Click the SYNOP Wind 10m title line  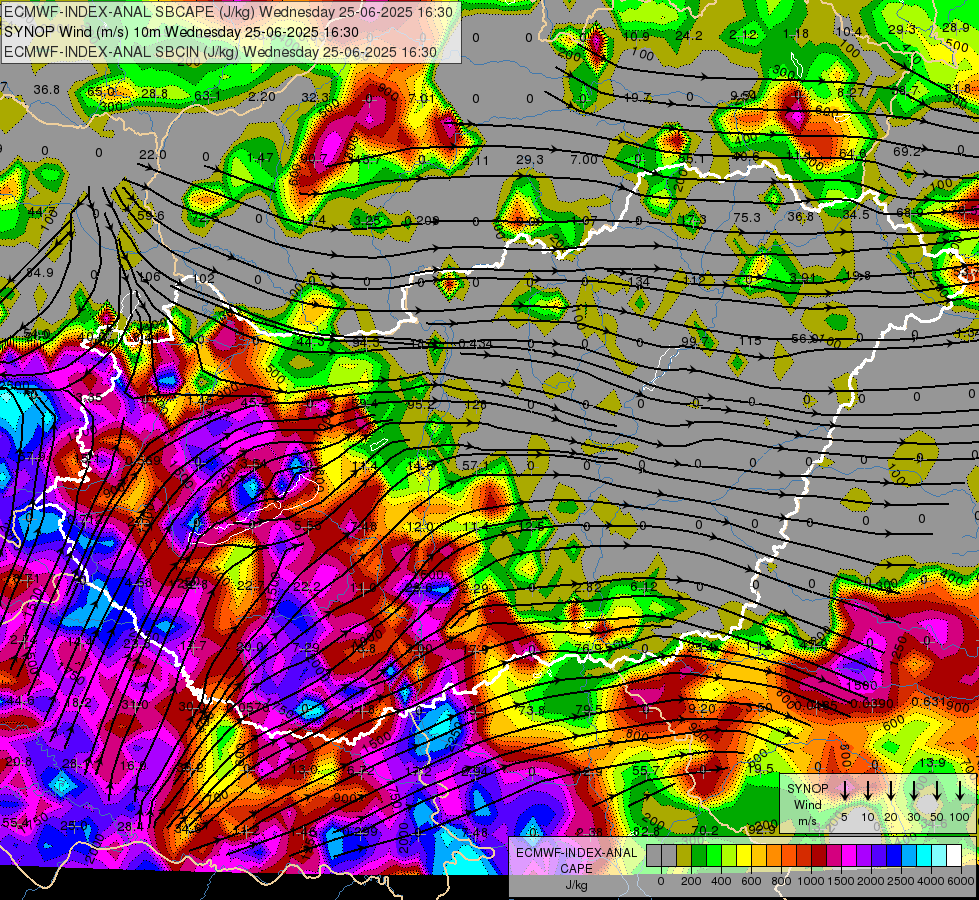pyautogui.click(x=182, y=32)
